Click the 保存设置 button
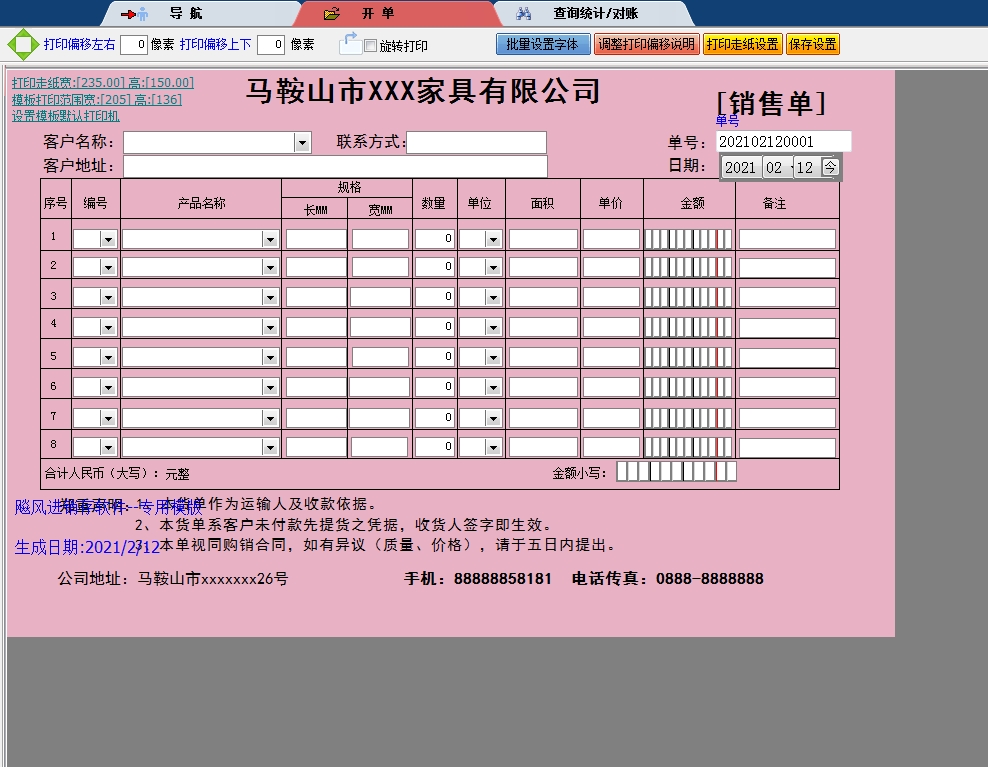 pyautogui.click(x=812, y=44)
